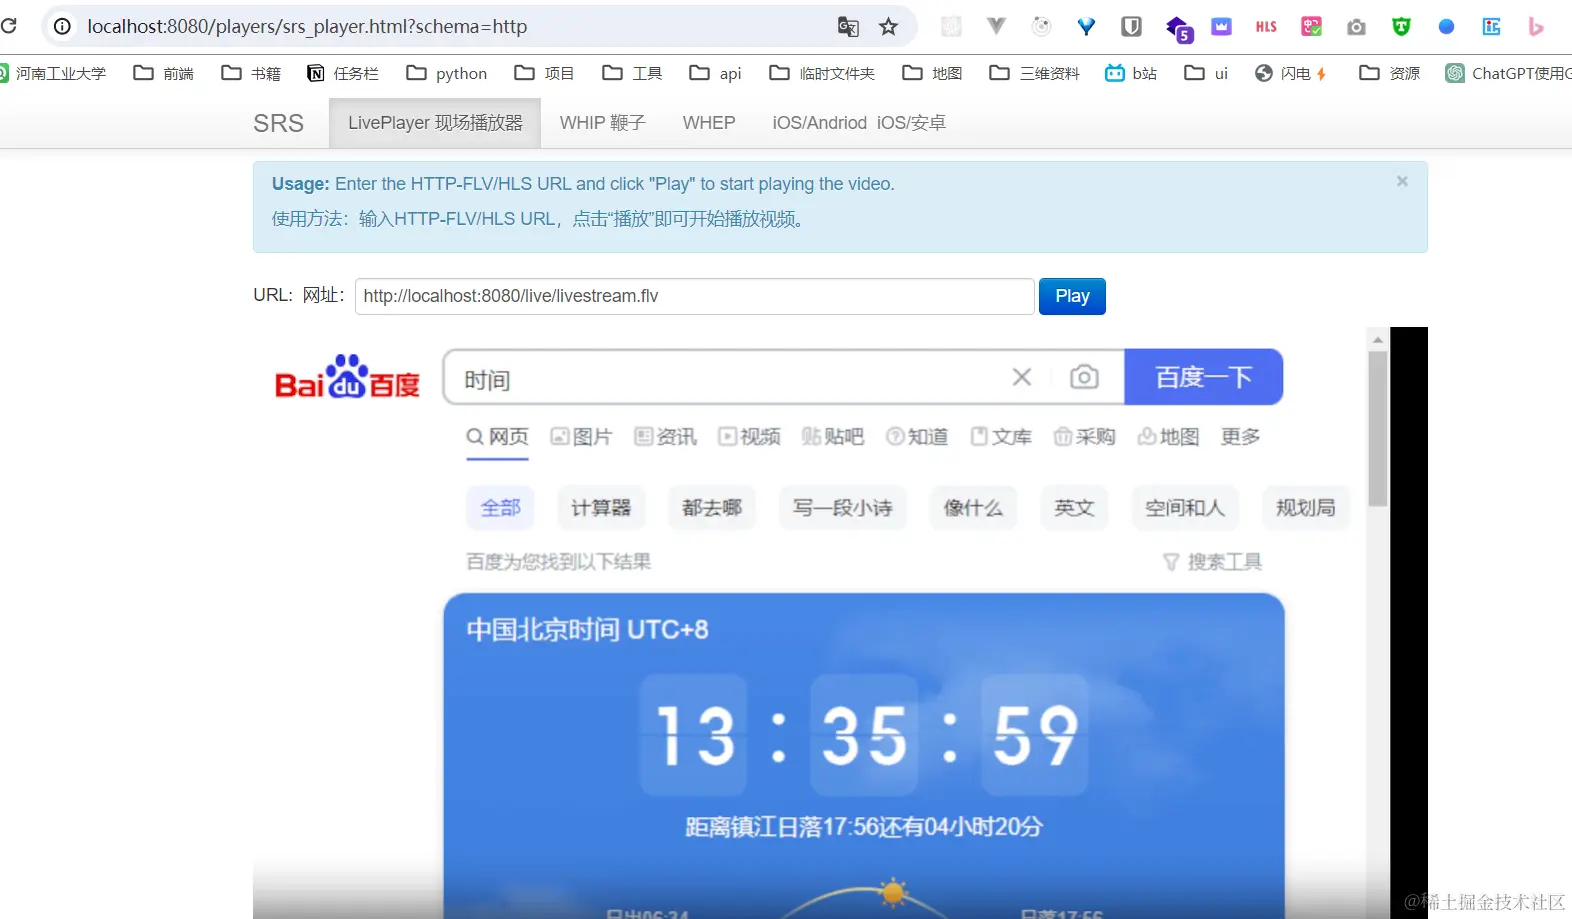
Task: Select the 视频 tab in Baidu results
Action: click(x=749, y=437)
